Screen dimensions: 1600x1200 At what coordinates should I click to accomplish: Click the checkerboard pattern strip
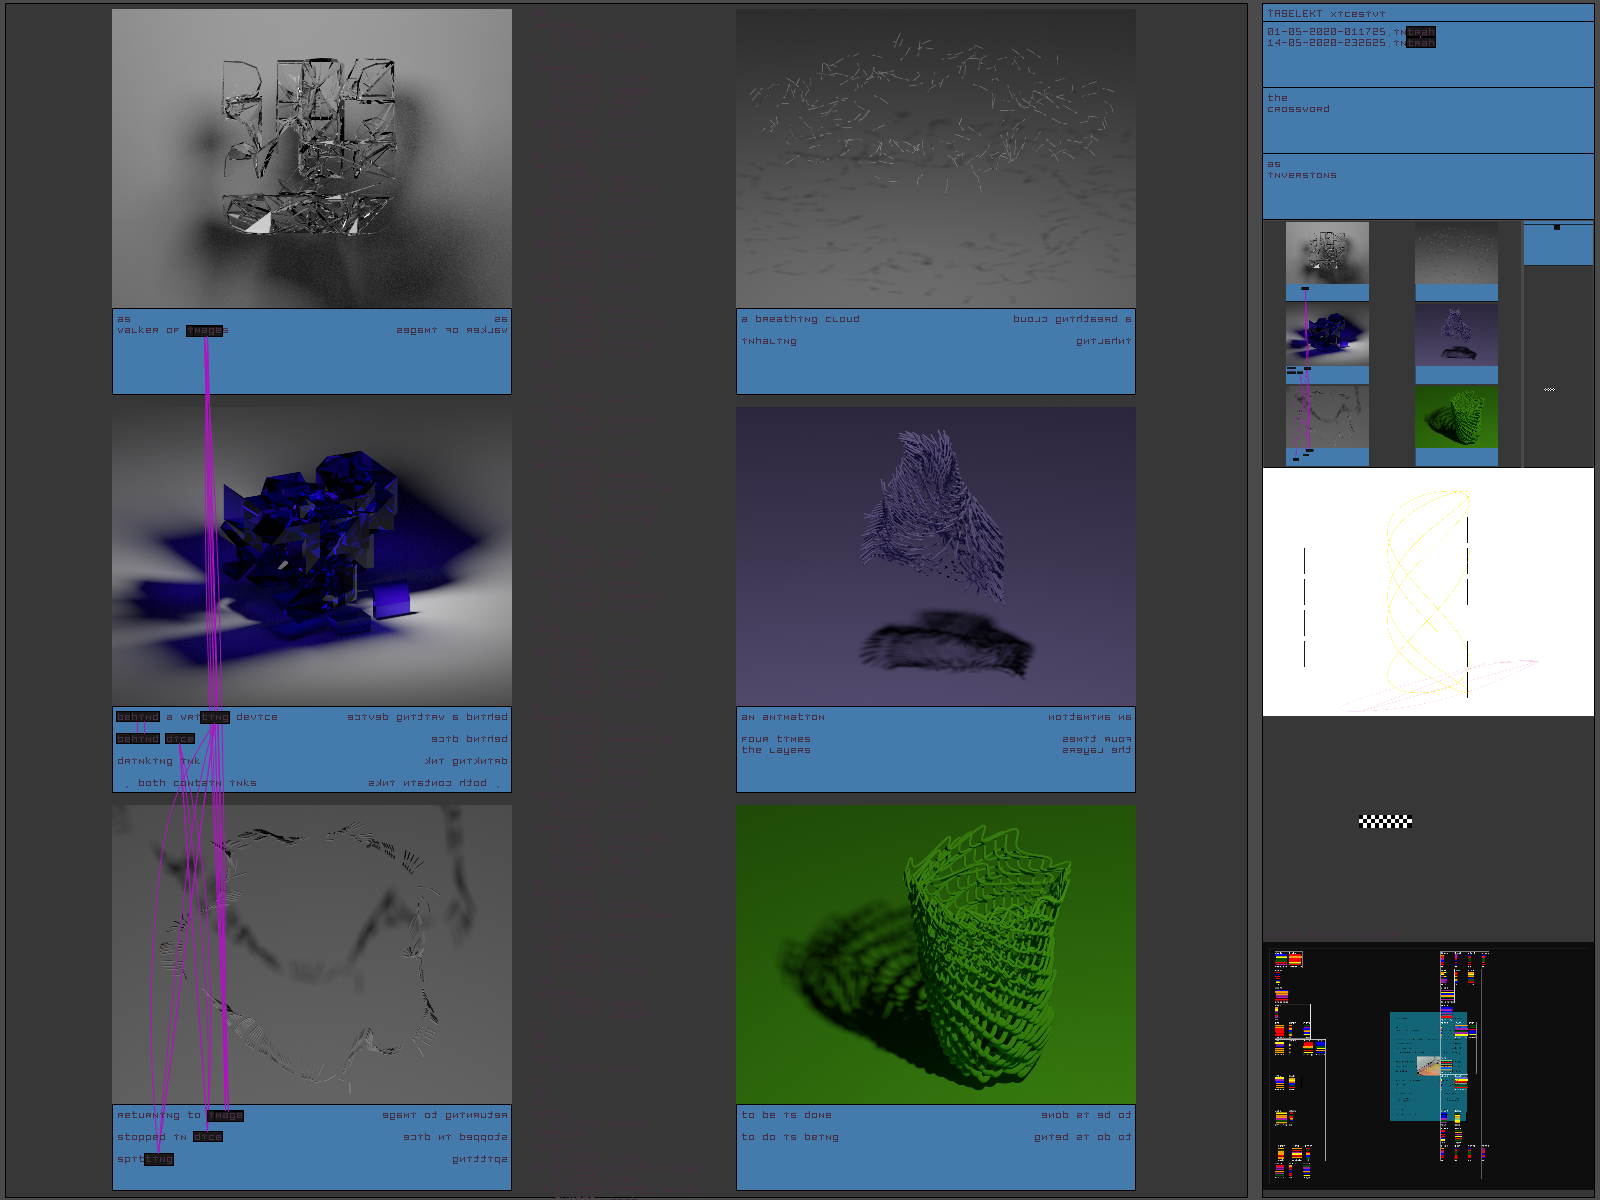[1385, 822]
